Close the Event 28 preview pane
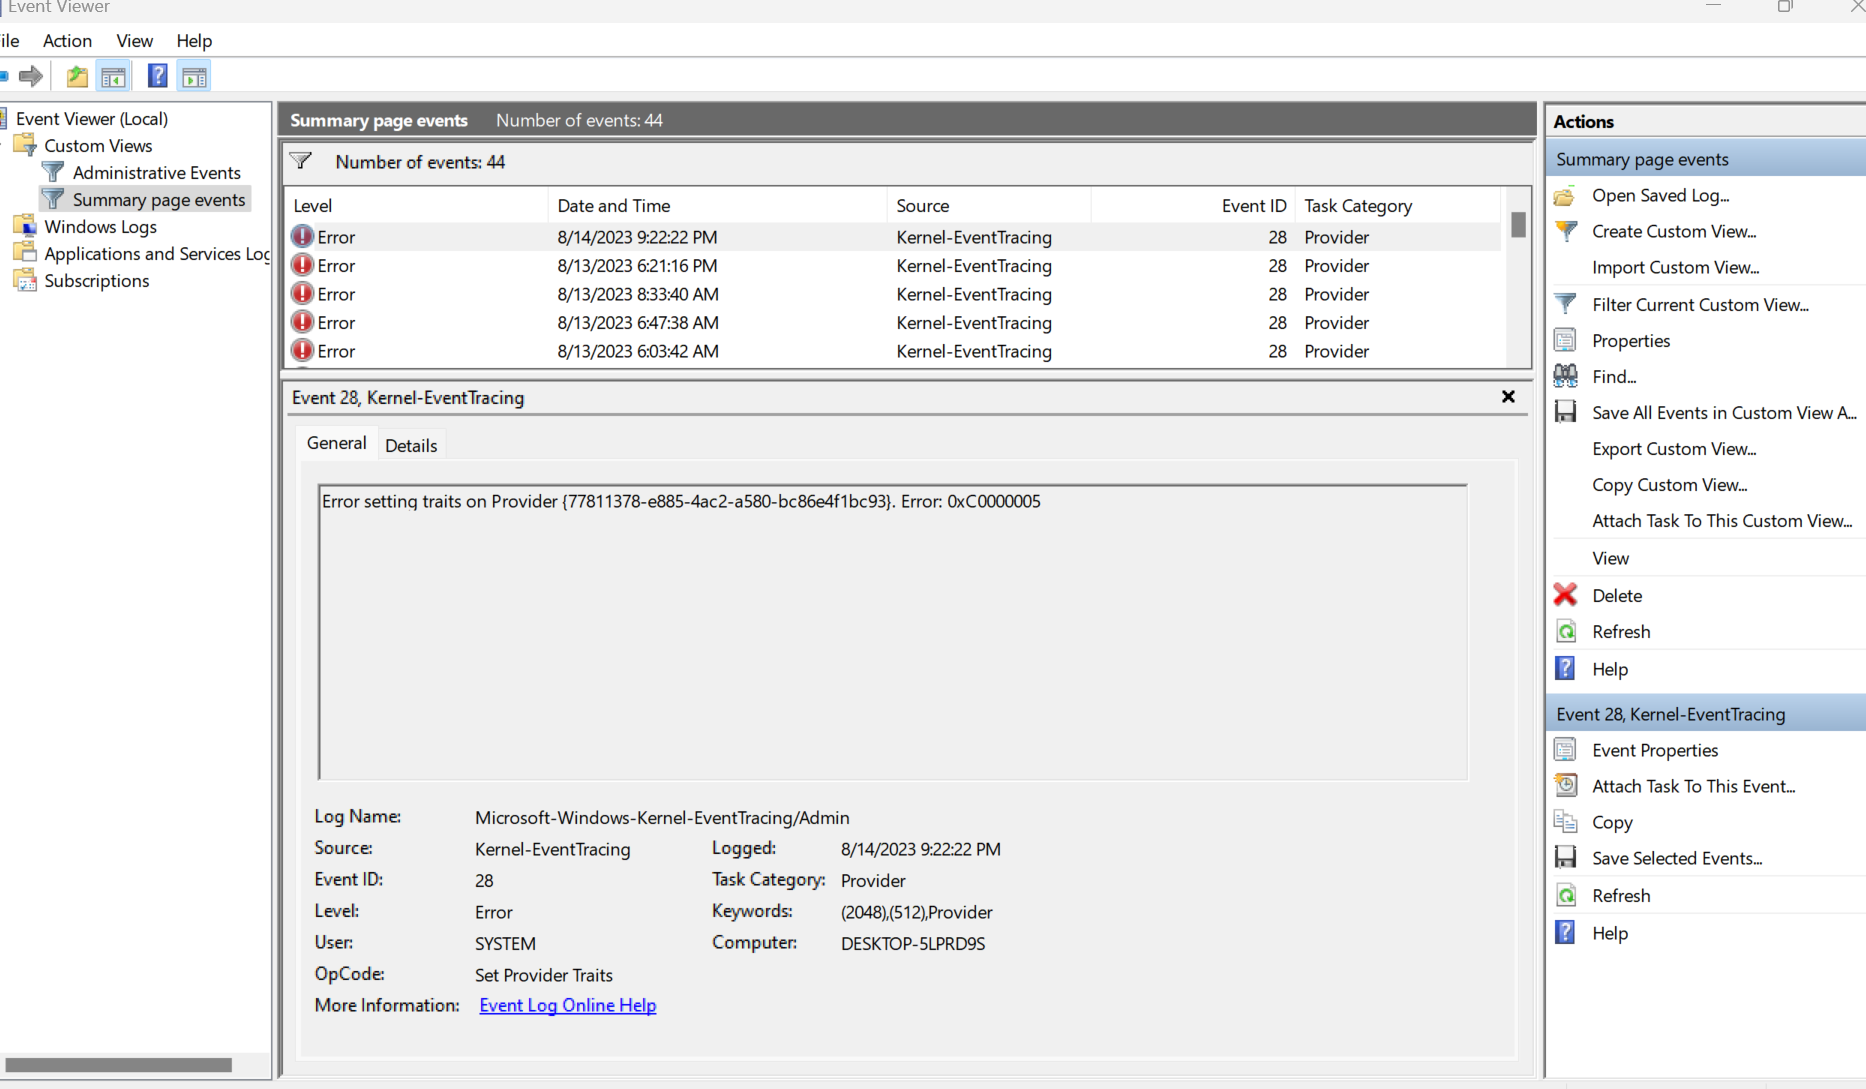The width and height of the screenshot is (1866, 1089). pos(1508,396)
